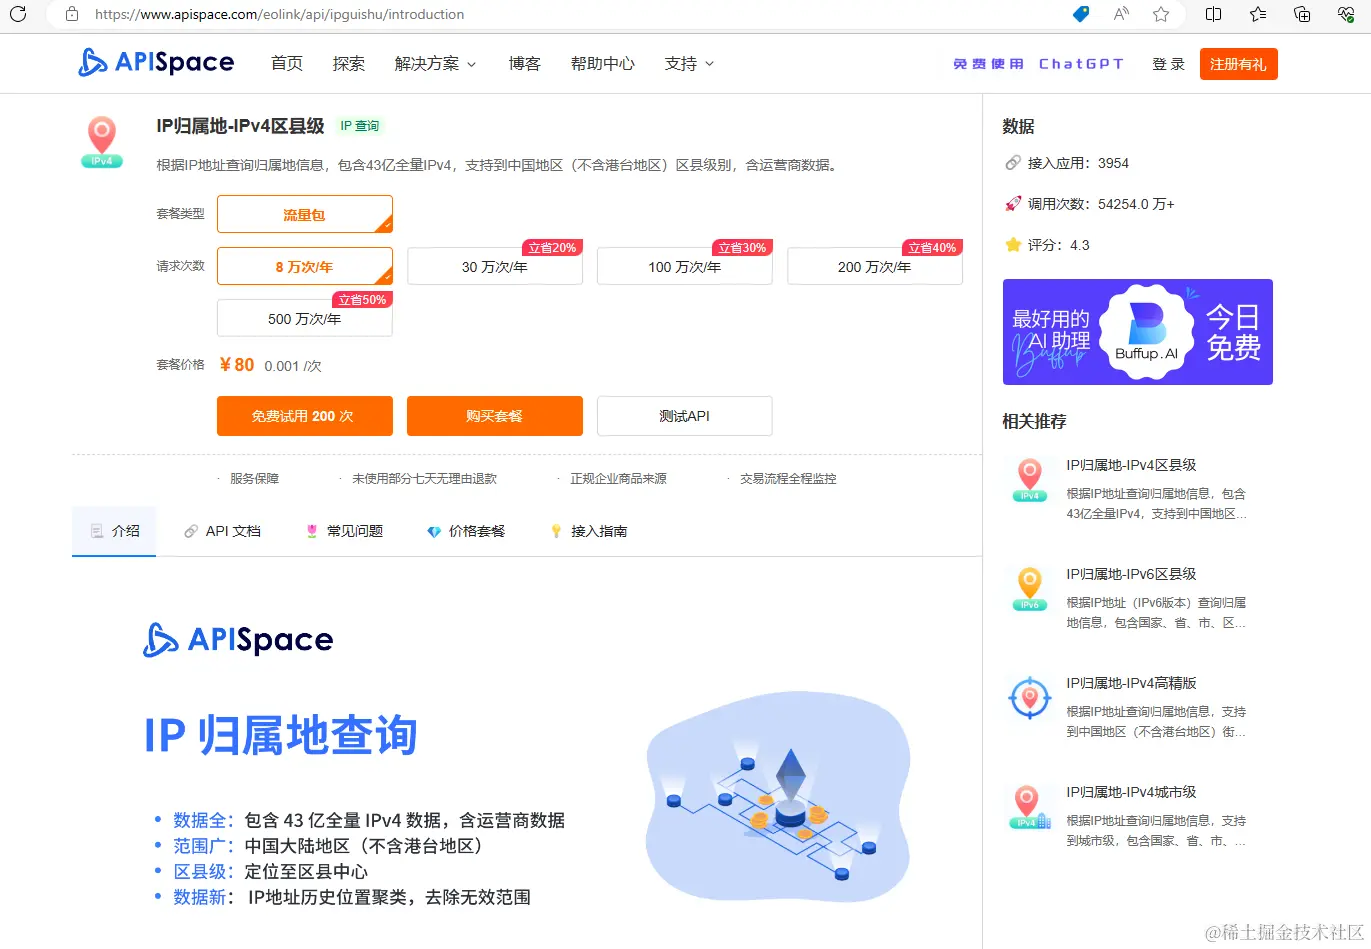The height and width of the screenshot is (949, 1371).
Task: Expand the 支持 dropdown menu
Action: tap(689, 63)
